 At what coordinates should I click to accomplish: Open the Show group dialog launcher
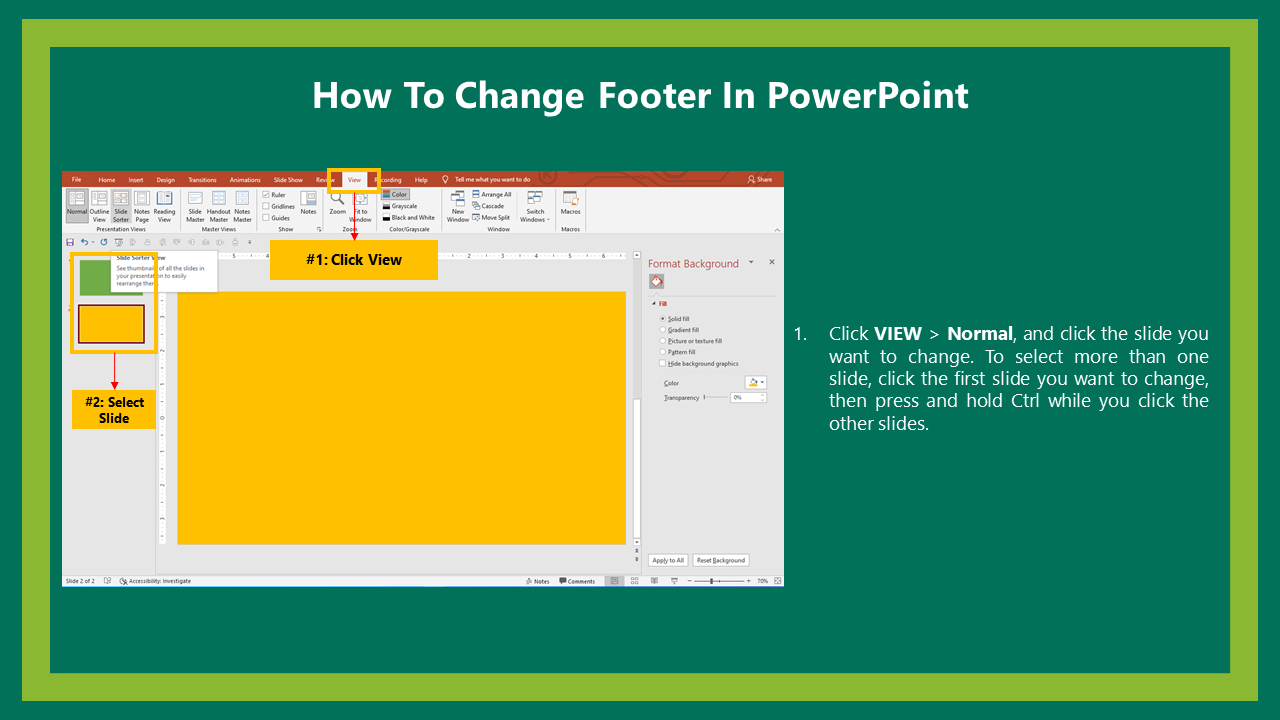pyautogui.click(x=319, y=229)
